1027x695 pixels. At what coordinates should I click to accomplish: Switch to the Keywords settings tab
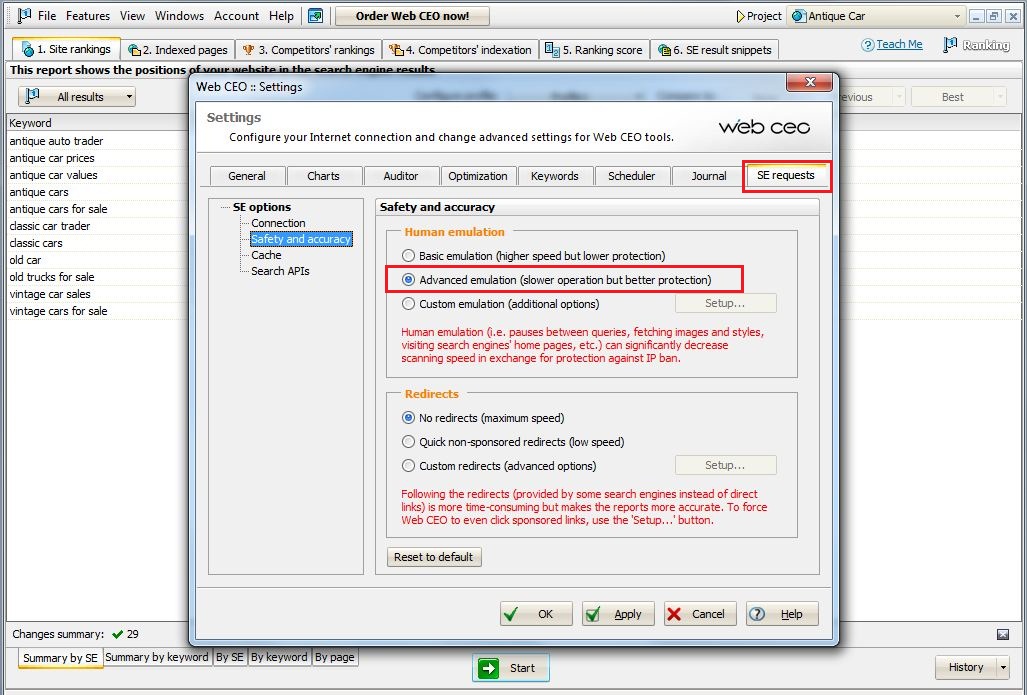[555, 176]
